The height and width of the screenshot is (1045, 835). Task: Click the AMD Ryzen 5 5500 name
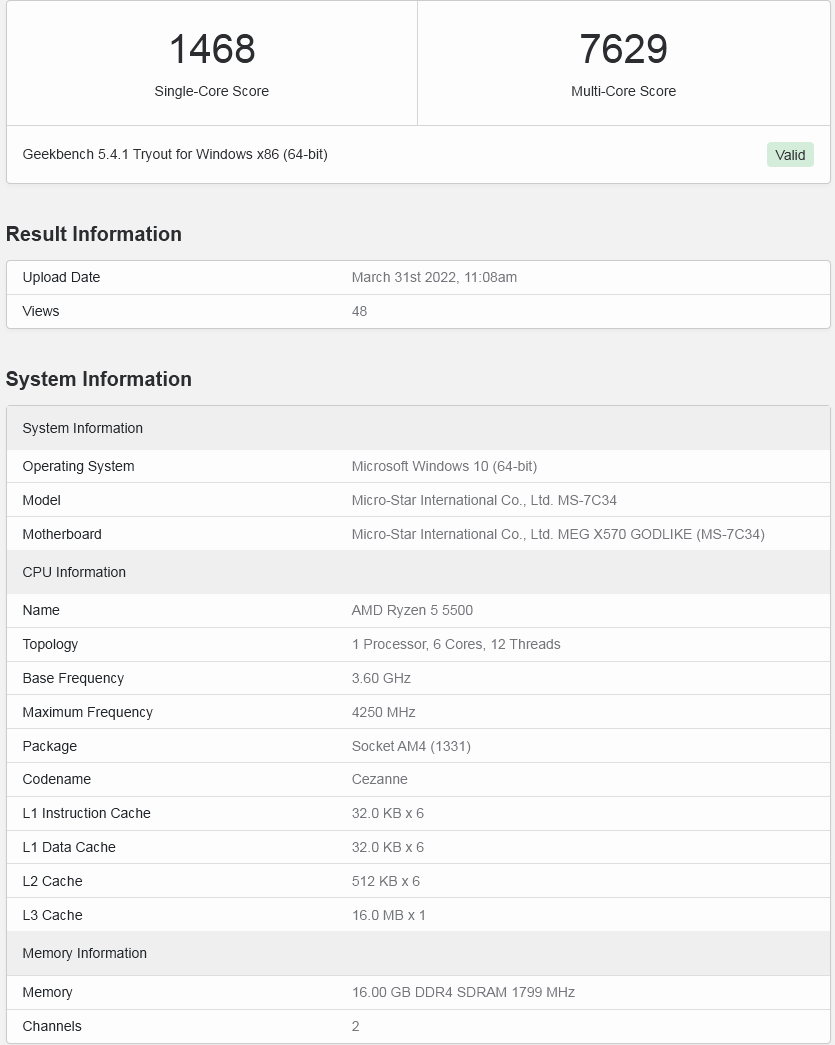click(x=412, y=610)
